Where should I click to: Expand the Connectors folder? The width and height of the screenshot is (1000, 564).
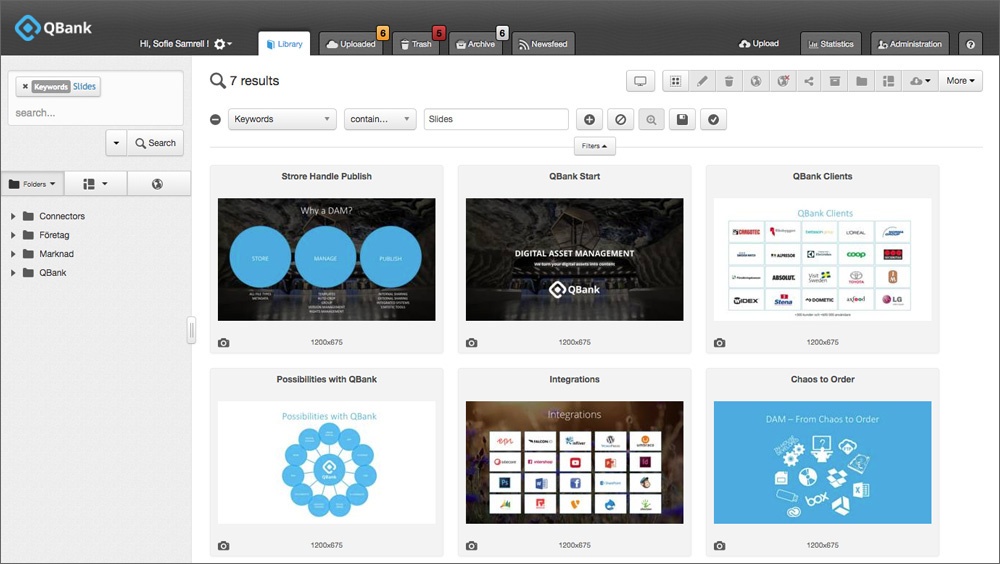point(13,216)
